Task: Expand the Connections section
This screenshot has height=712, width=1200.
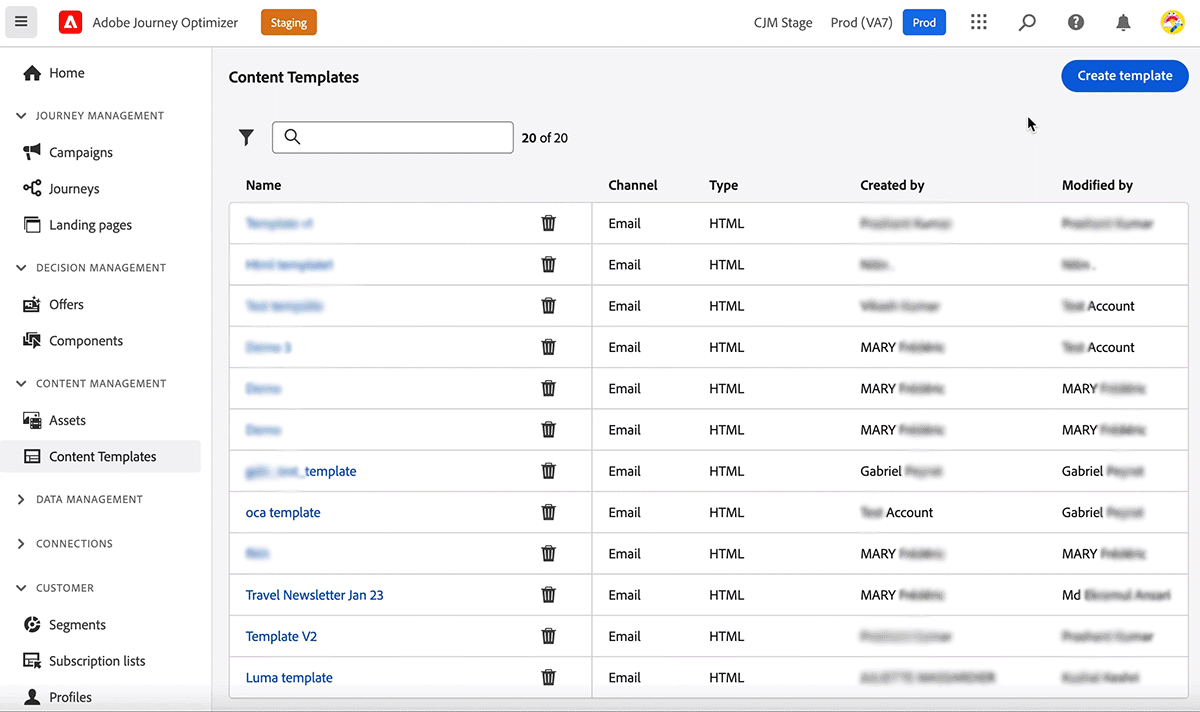Action: (x=21, y=544)
